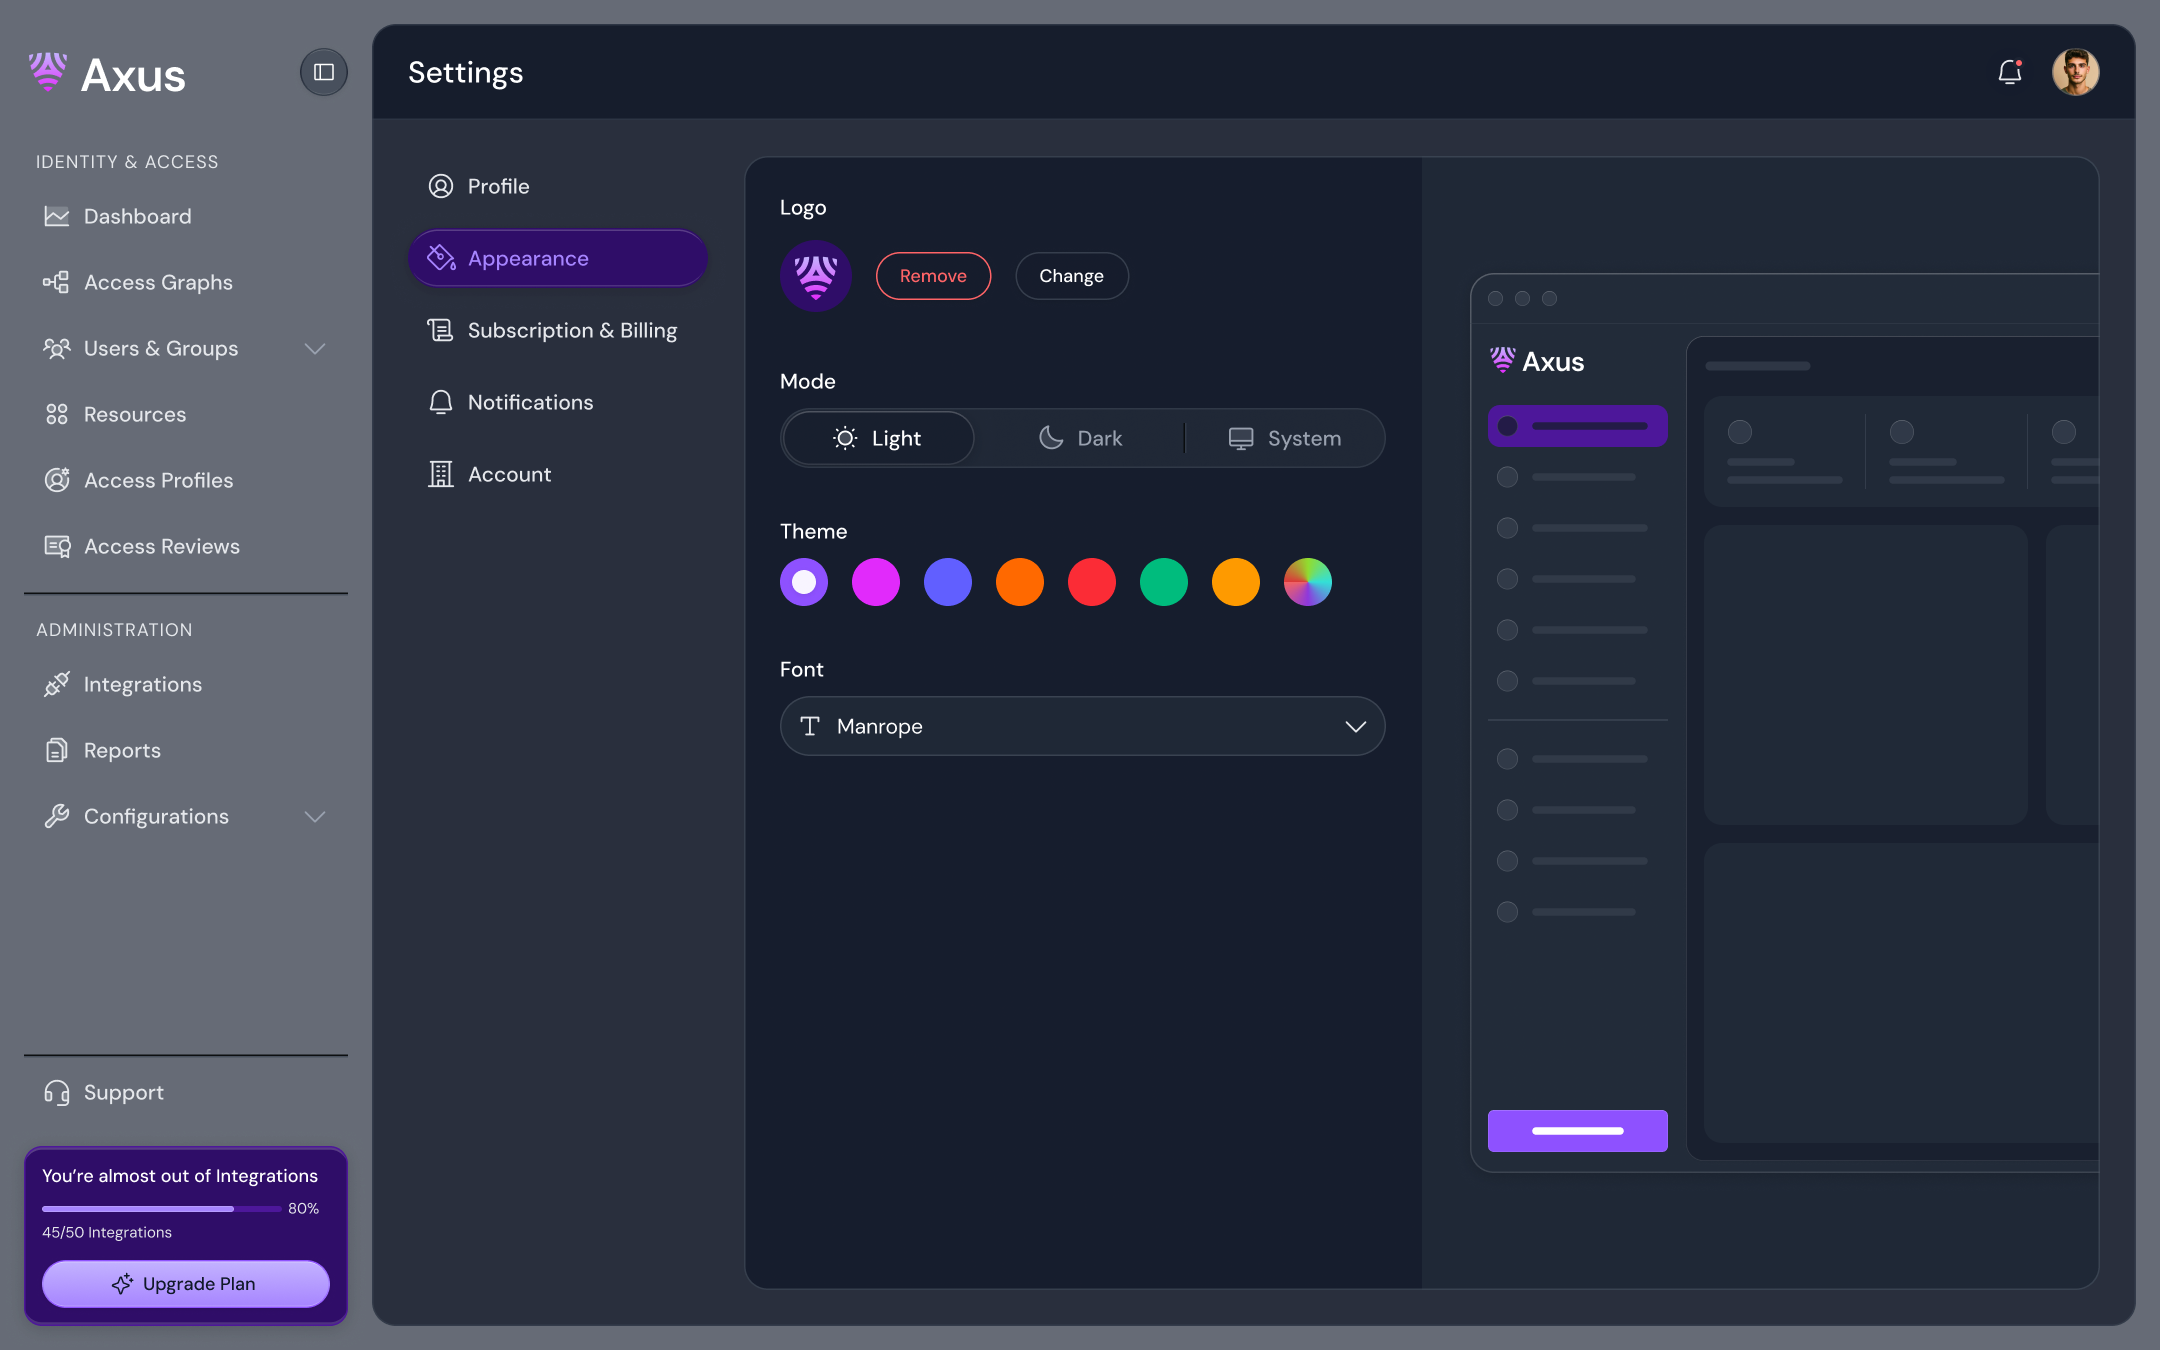Pick the green theme color swatch
Screen dimensions: 2160x1350
1164,582
